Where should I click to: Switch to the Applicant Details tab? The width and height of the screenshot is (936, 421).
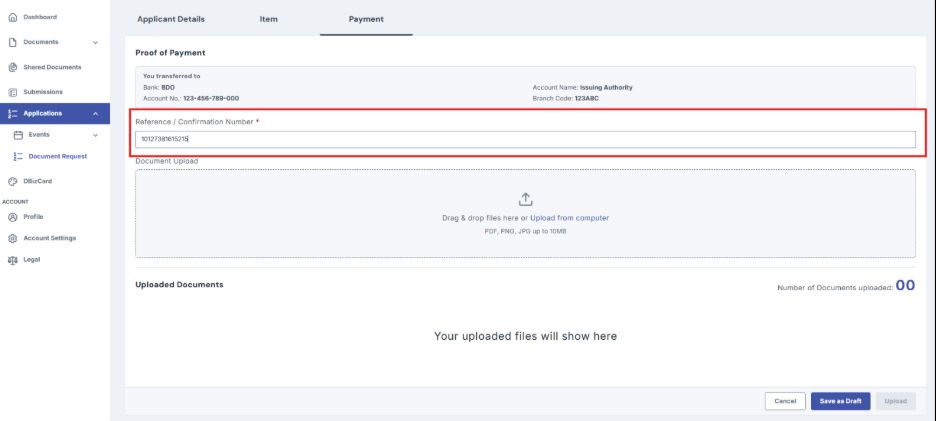pyautogui.click(x=171, y=19)
